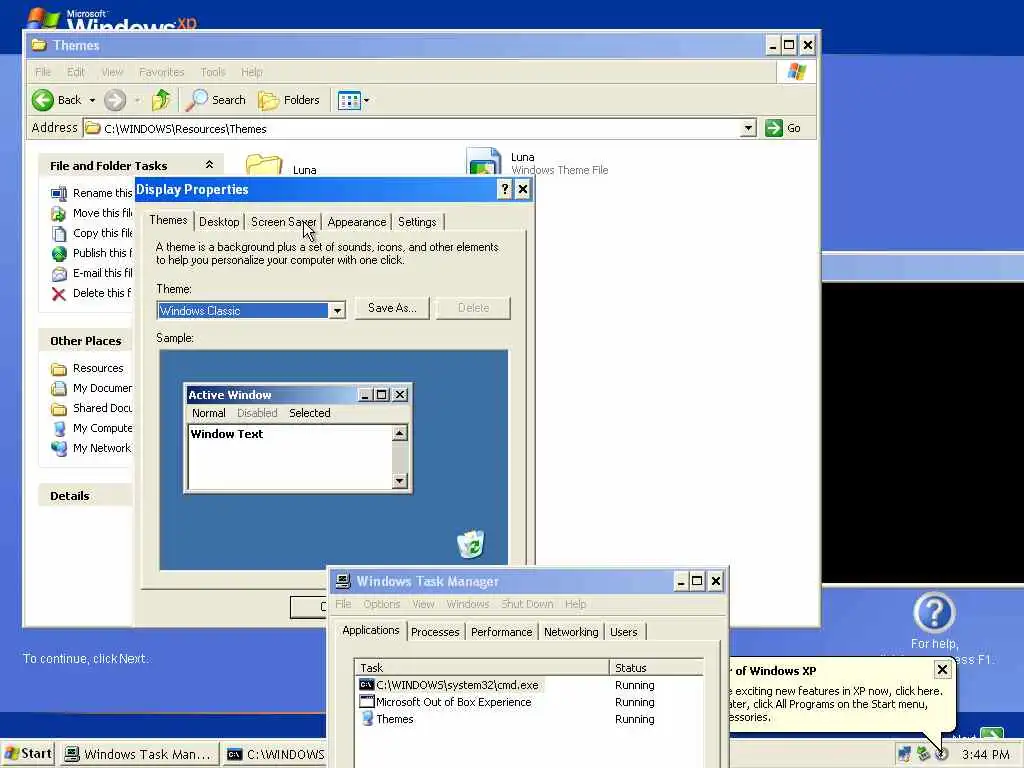Click the Back arrow in Themes window

click(x=43, y=100)
